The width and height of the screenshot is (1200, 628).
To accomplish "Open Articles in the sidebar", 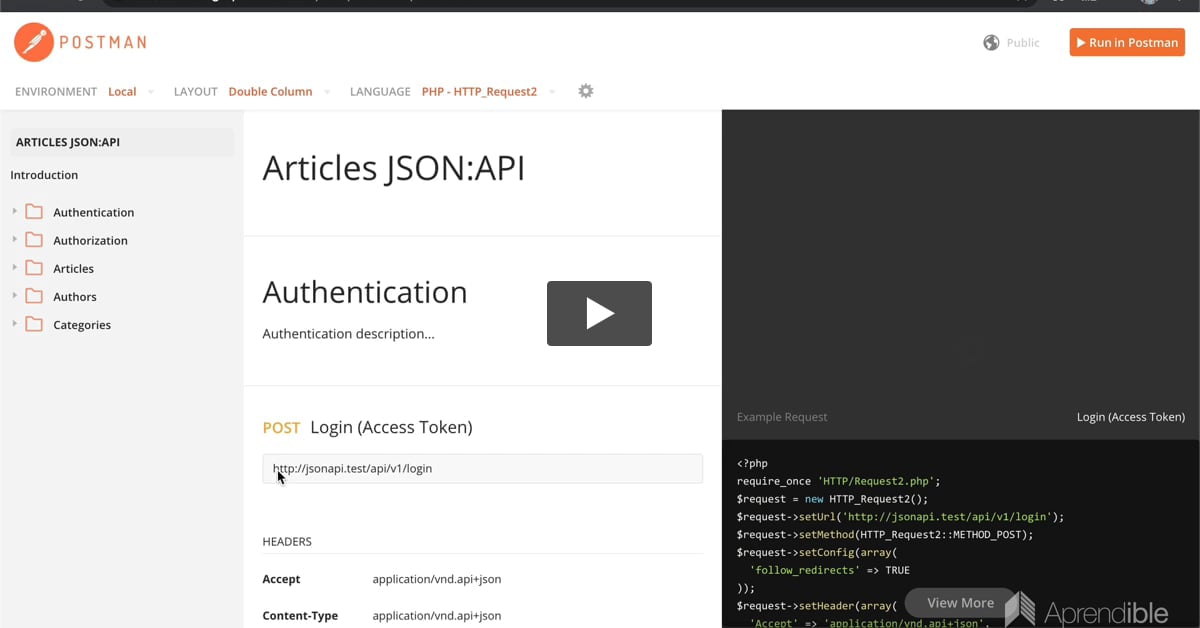I will click(73, 268).
